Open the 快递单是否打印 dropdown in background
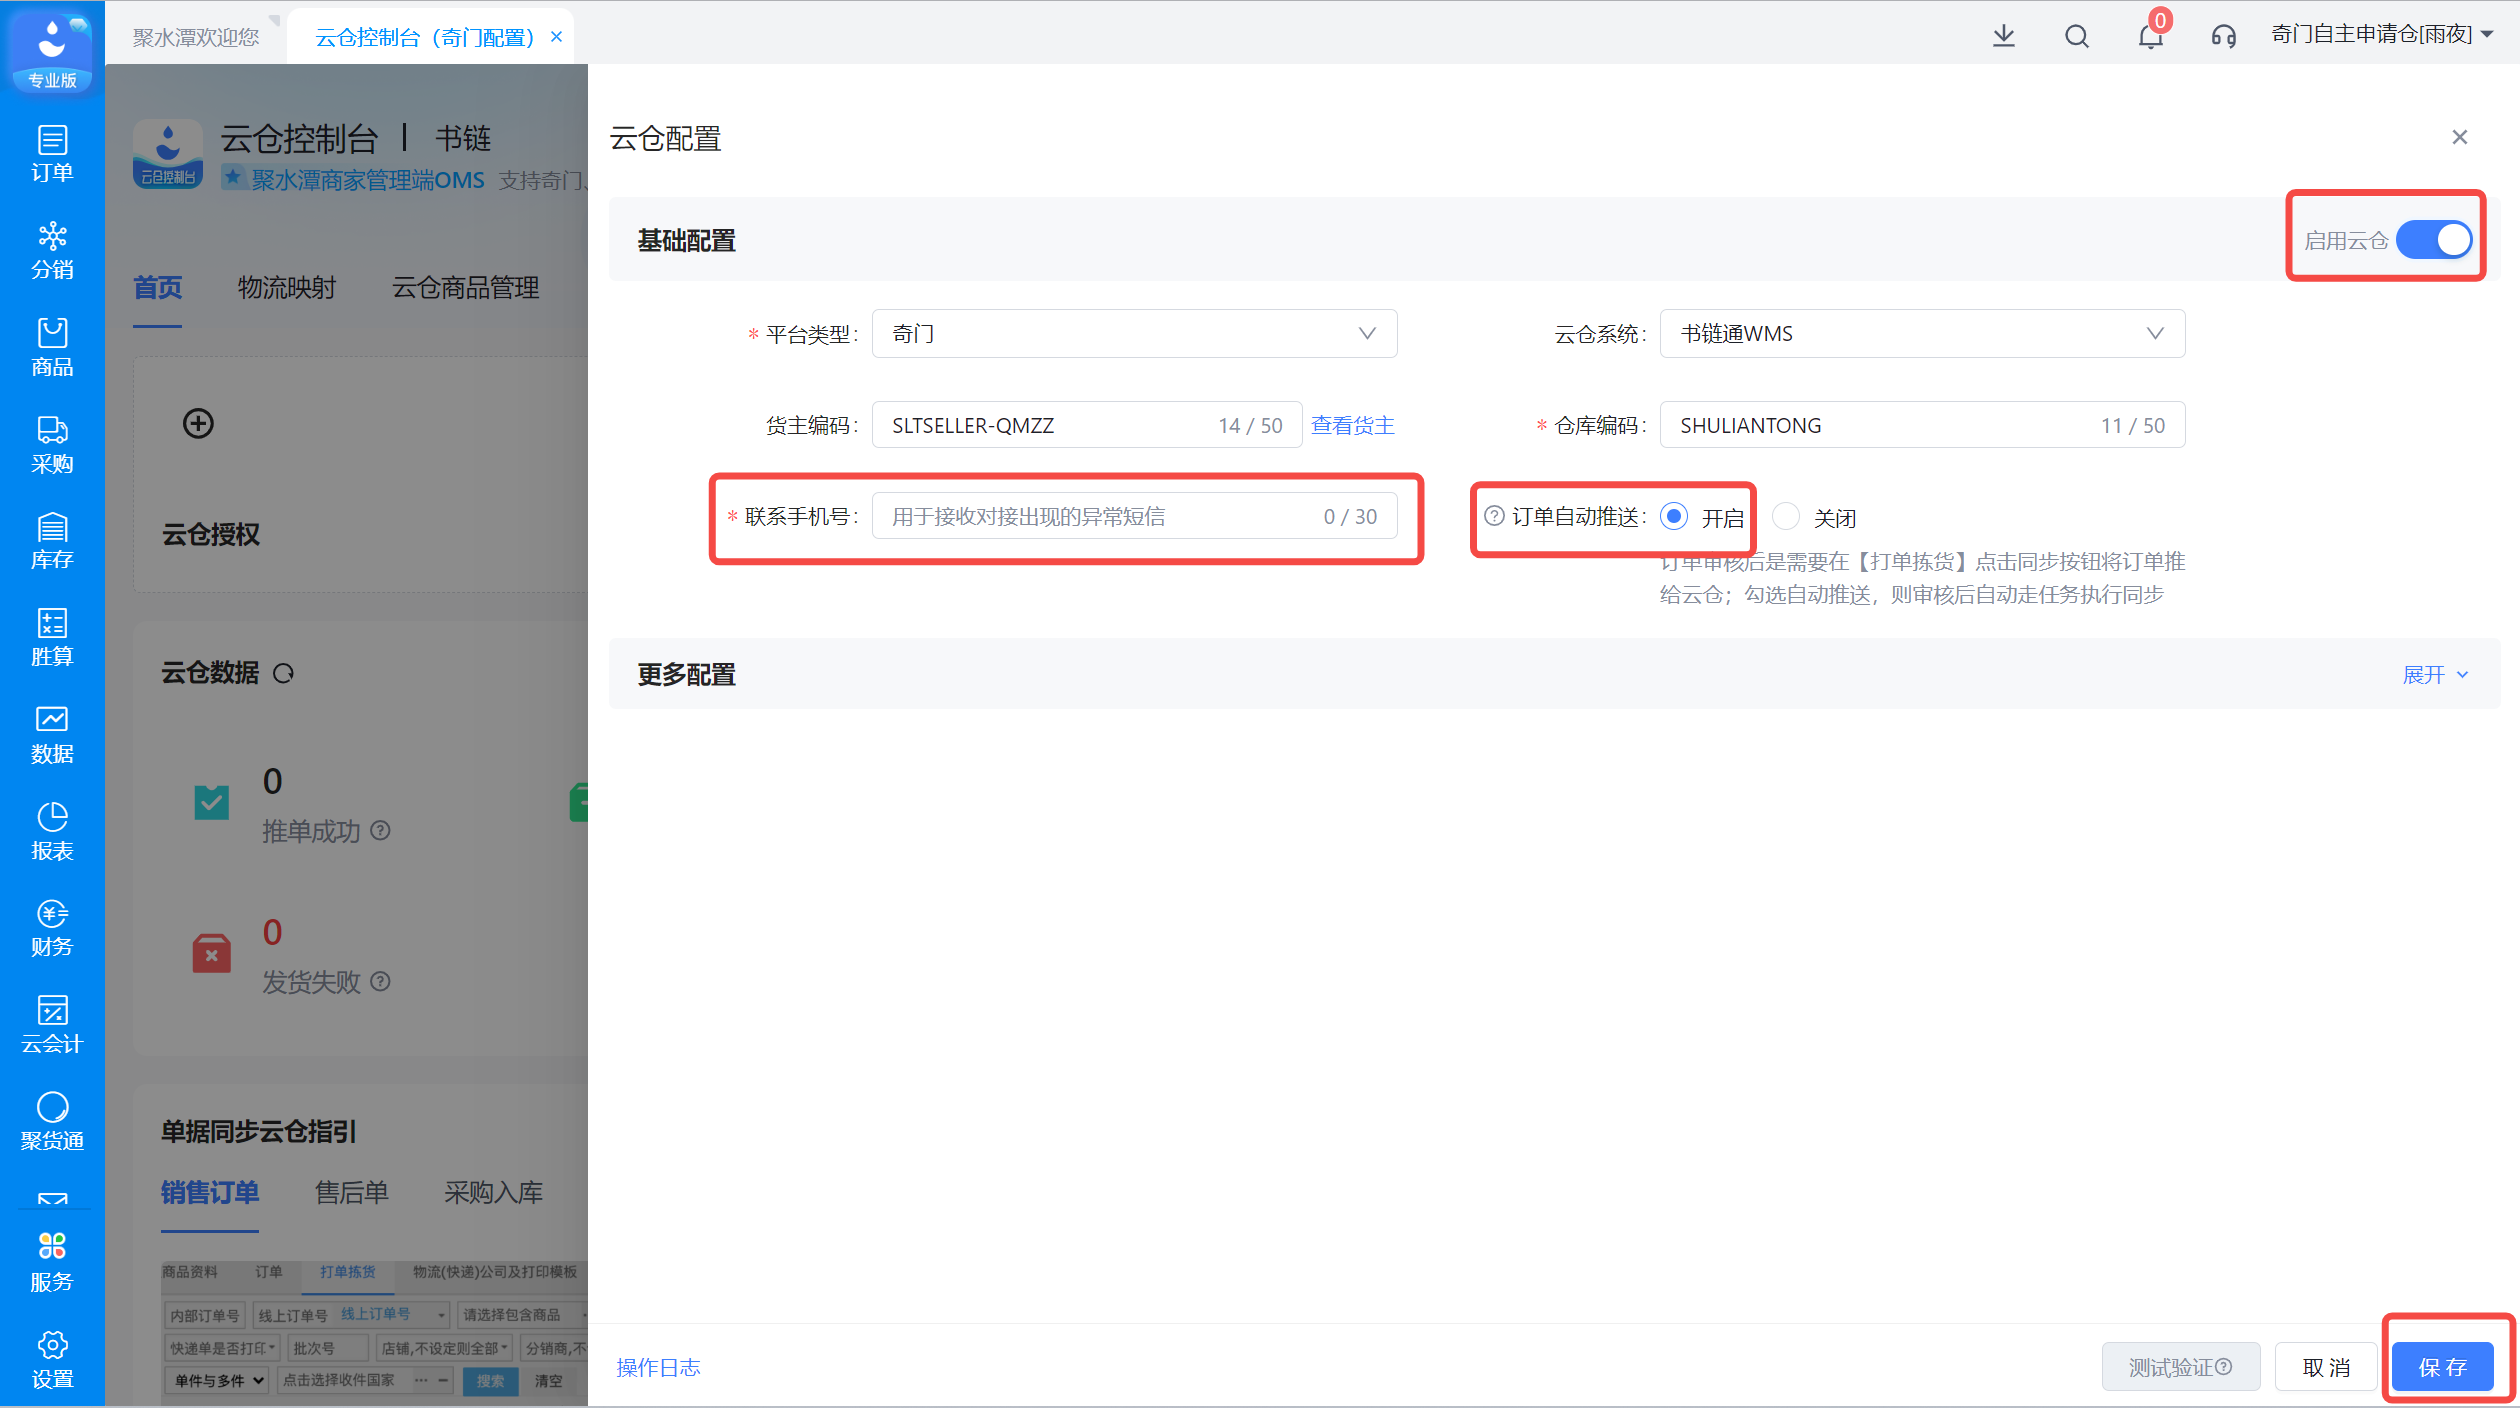 pos(221,1348)
